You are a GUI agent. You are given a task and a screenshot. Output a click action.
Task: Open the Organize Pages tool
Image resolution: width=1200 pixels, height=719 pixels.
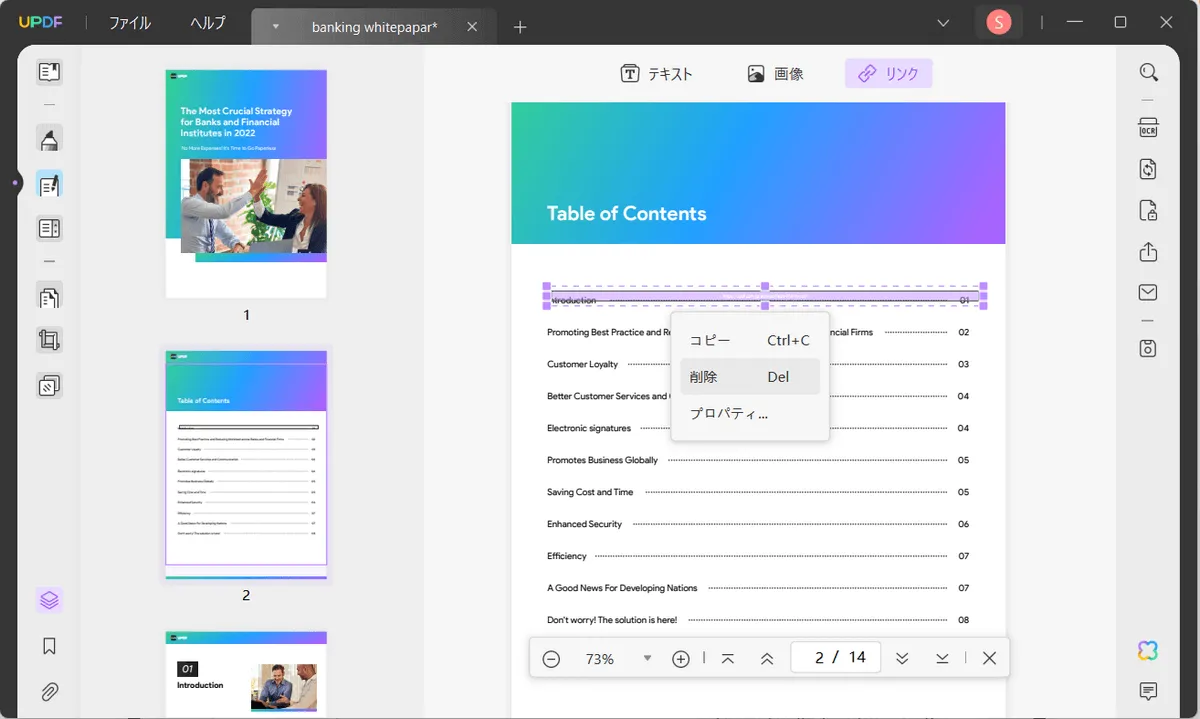pyautogui.click(x=49, y=296)
